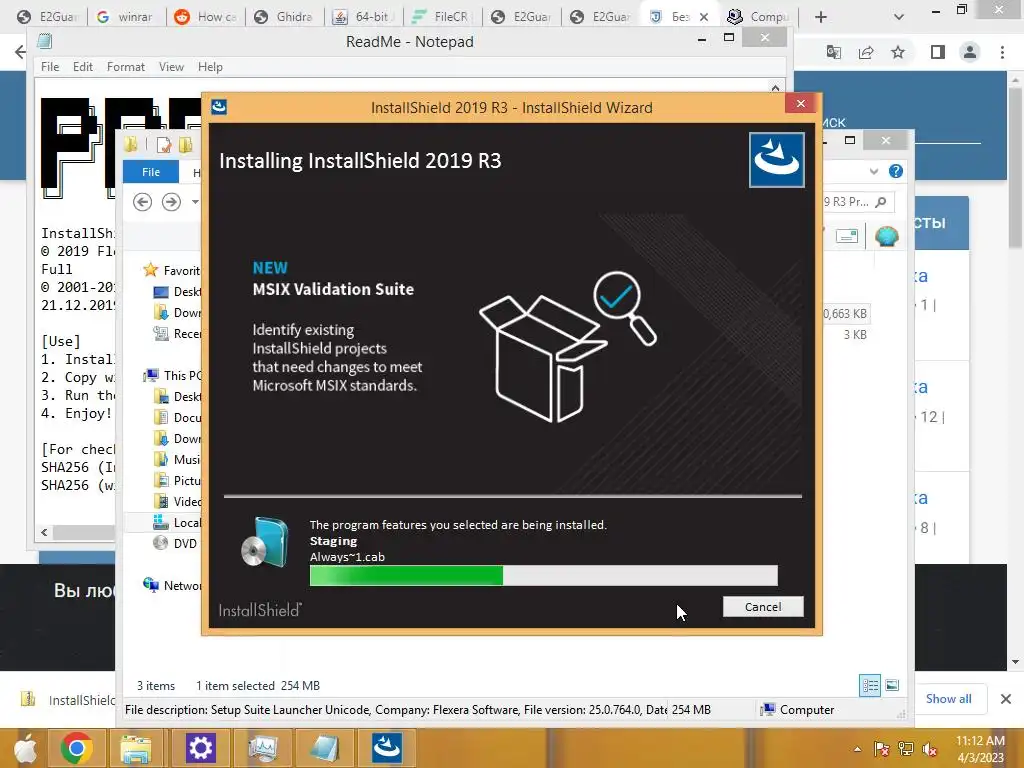This screenshot has height=768, width=1024.
Task: Open Chrome from the taskbar
Action: (76, 748)
